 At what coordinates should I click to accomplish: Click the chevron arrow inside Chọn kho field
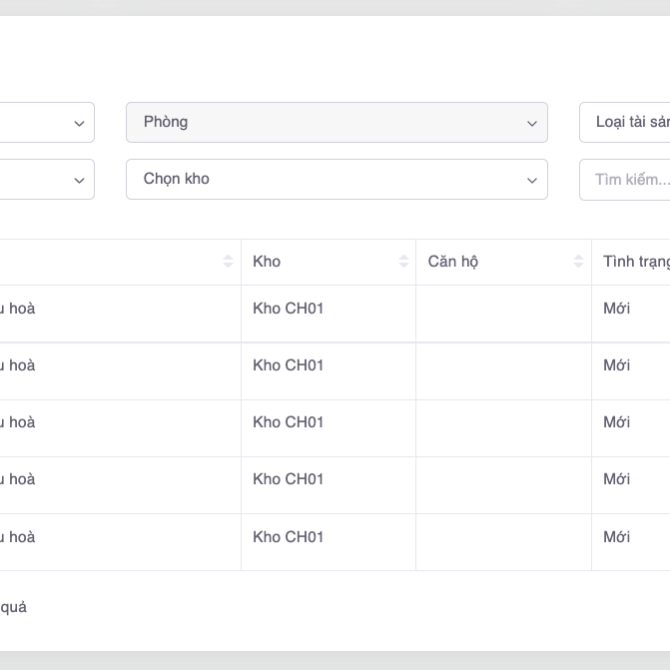click(531, 180)
